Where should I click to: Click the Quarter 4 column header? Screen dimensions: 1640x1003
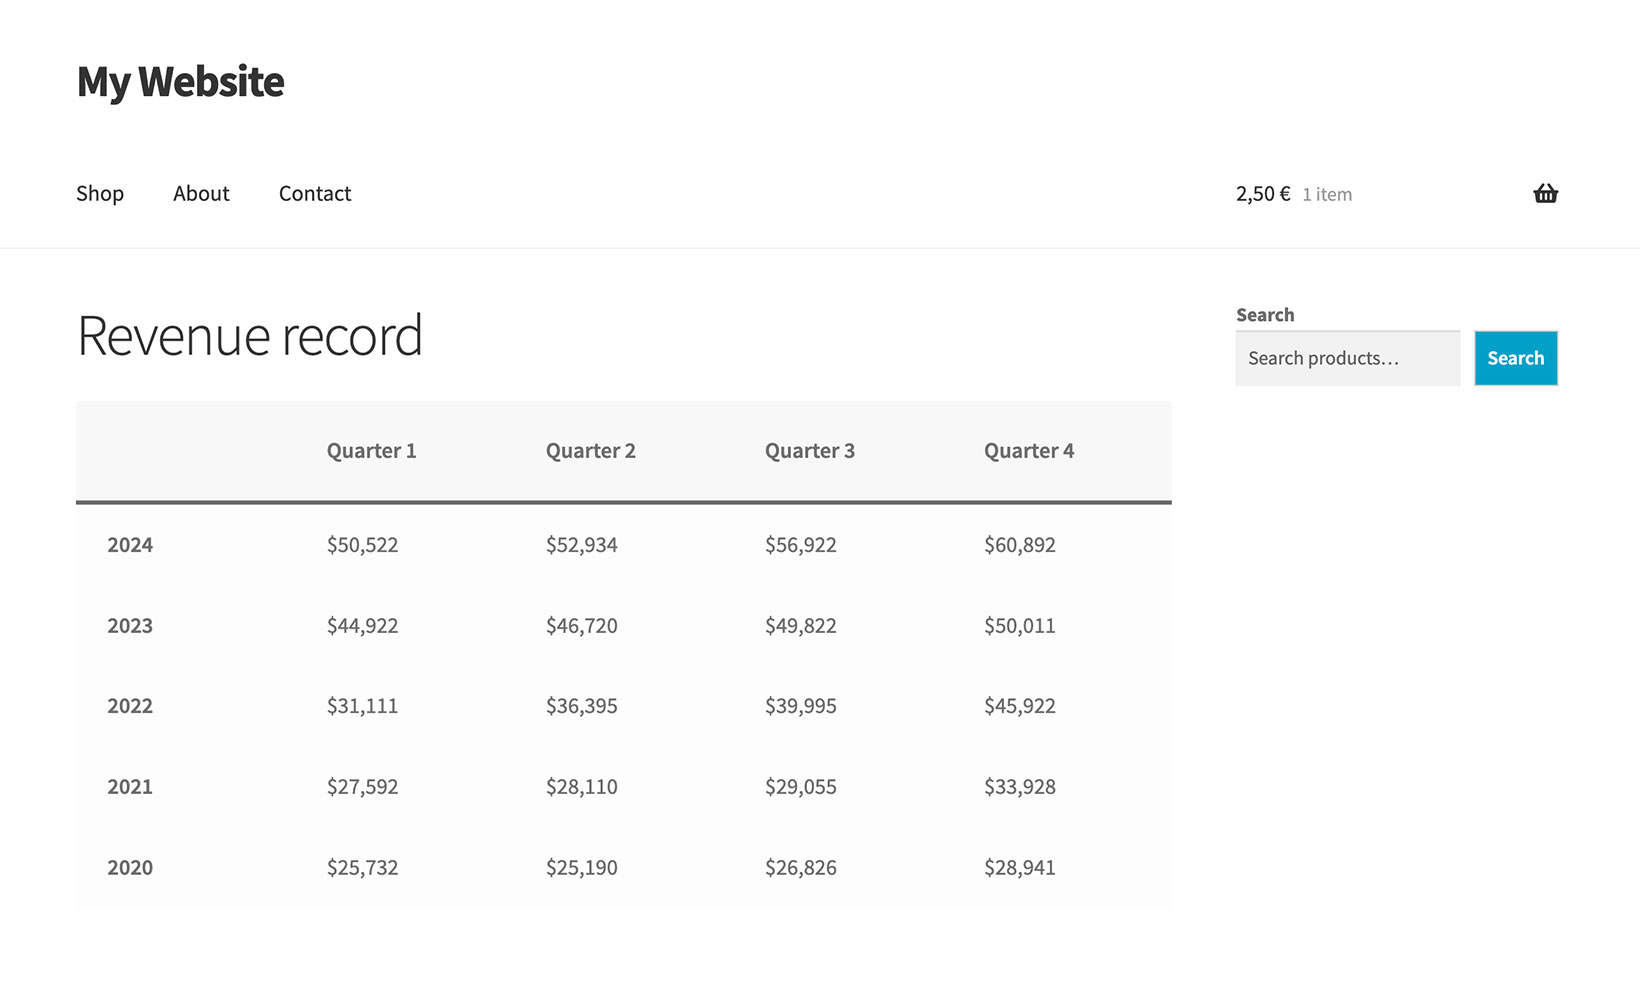pyautogui.click(x=1028, y=451)
